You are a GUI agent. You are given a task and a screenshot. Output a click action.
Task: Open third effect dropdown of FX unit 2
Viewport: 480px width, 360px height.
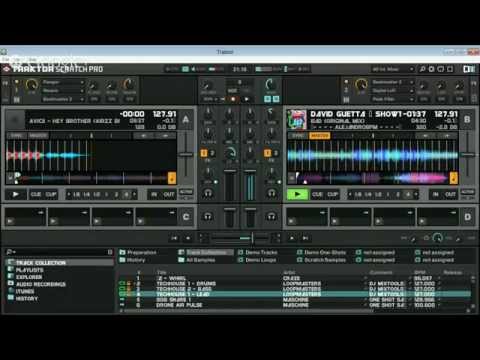coord(393,99)
